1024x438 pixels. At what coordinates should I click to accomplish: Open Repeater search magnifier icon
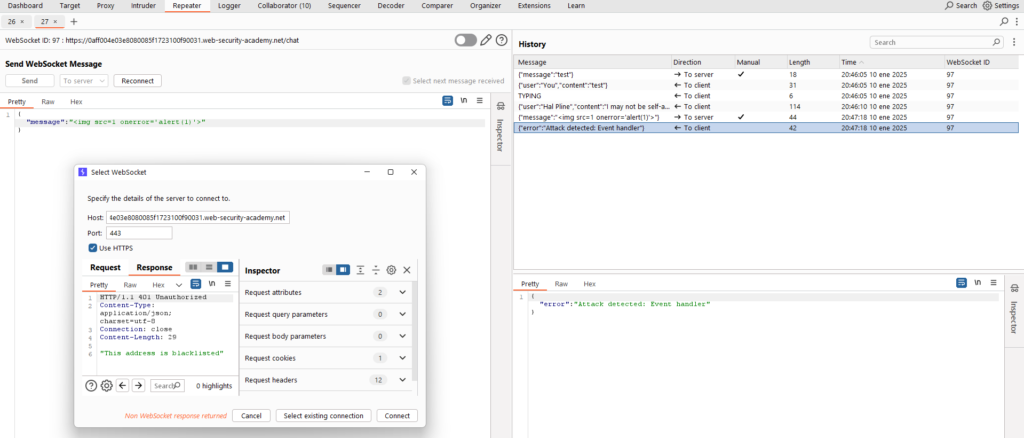point(1004,22)
